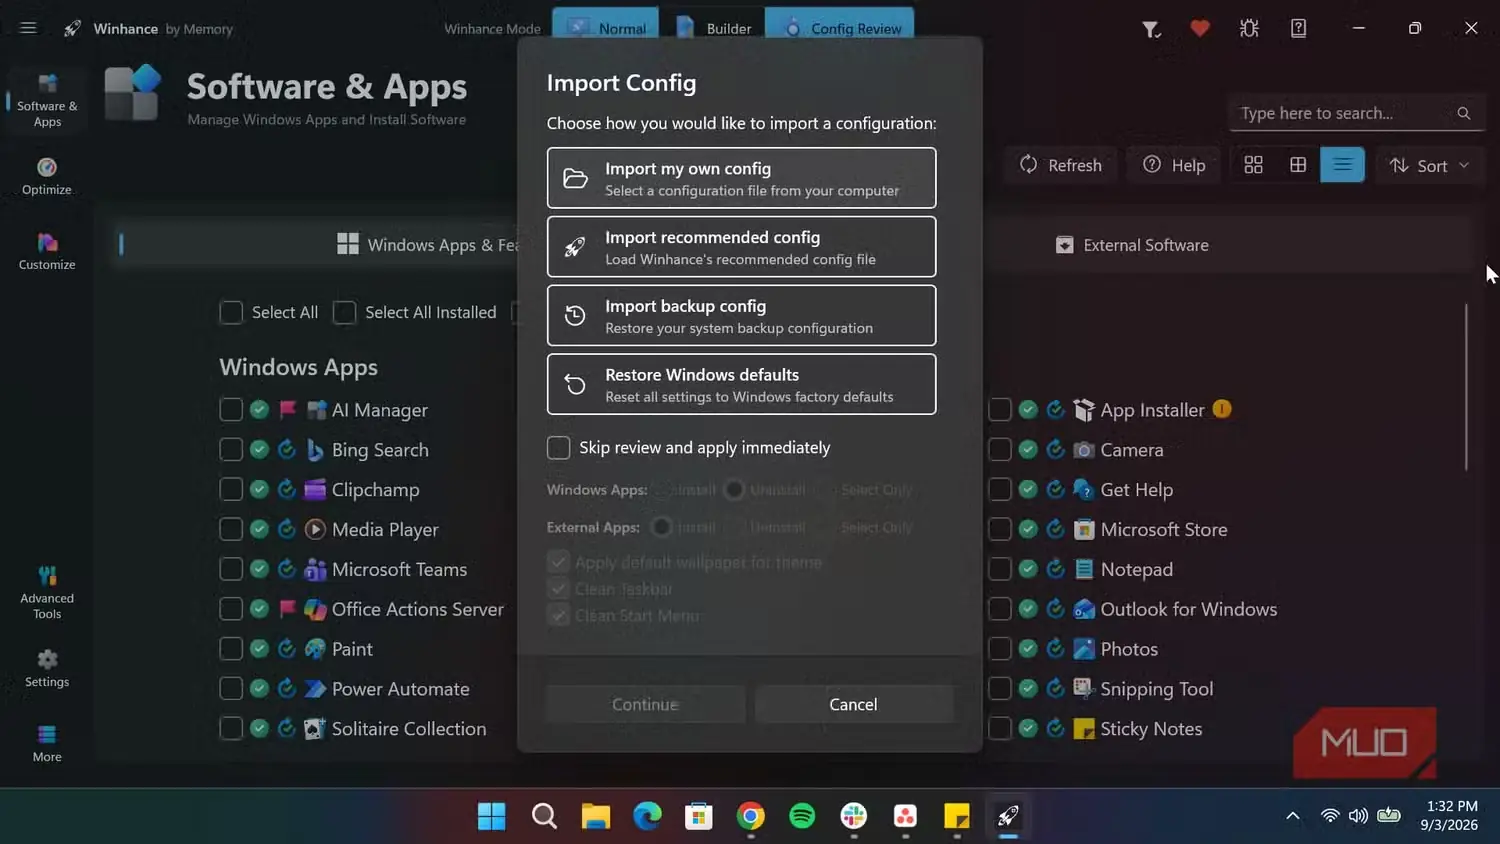Click the Refresh button
This screenshot has width=1500, height=844.
1061,165
